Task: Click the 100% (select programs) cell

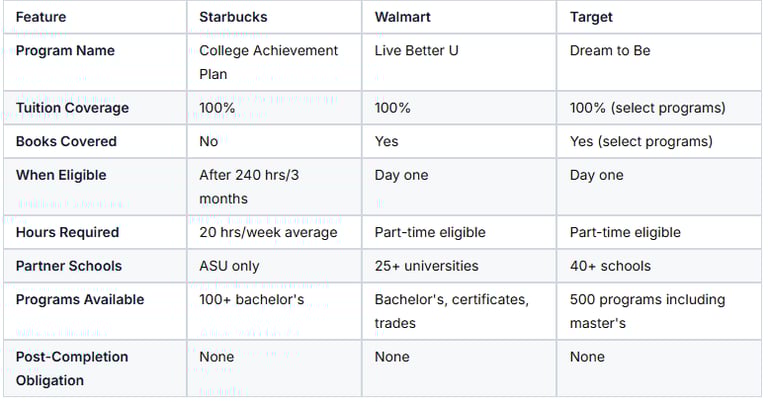Action: (647, 108)
